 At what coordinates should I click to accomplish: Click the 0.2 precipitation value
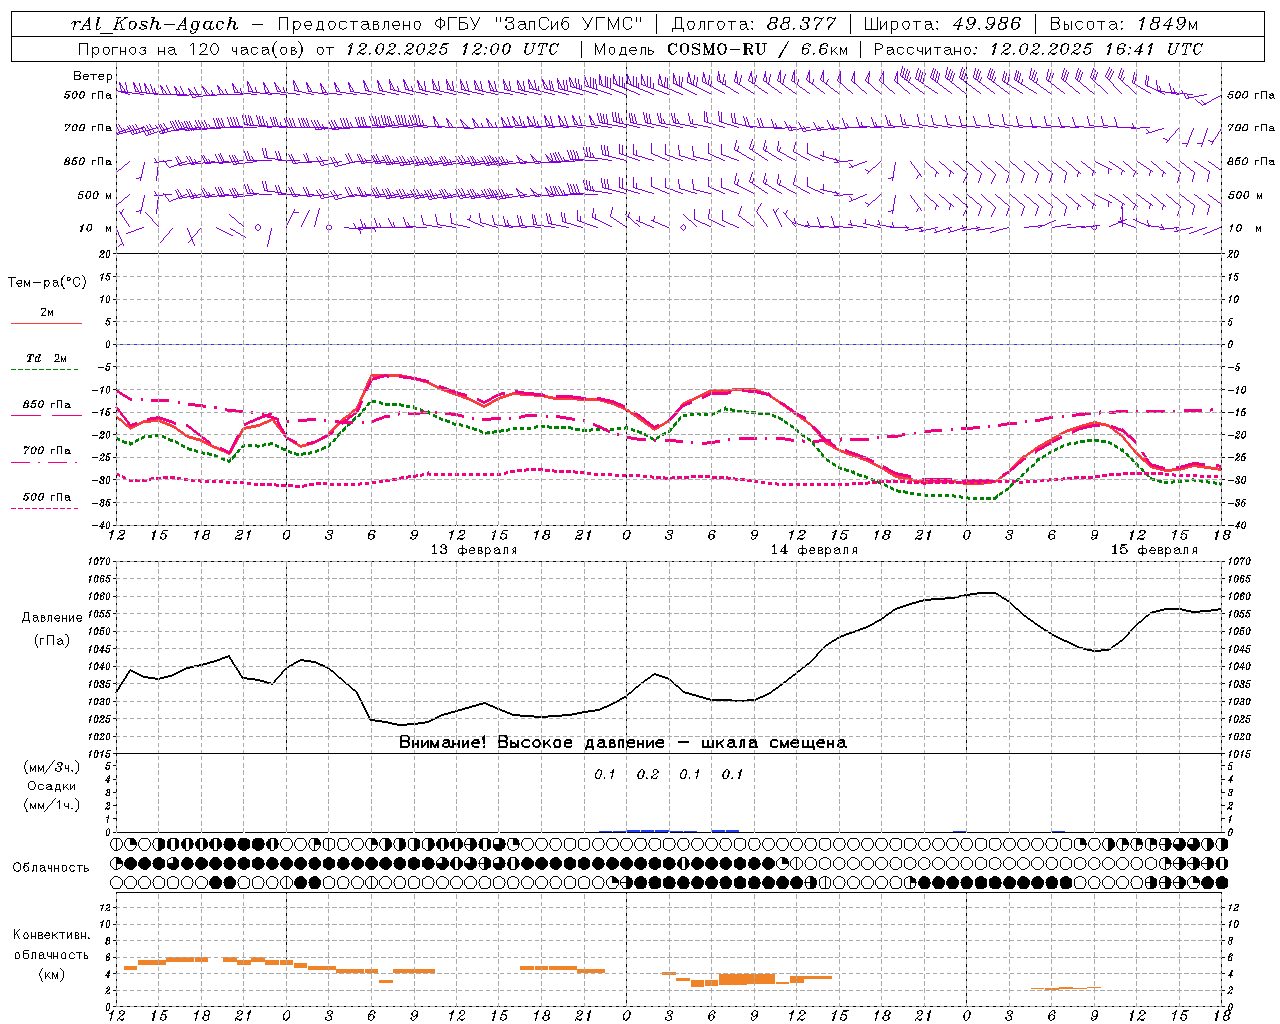648,774
